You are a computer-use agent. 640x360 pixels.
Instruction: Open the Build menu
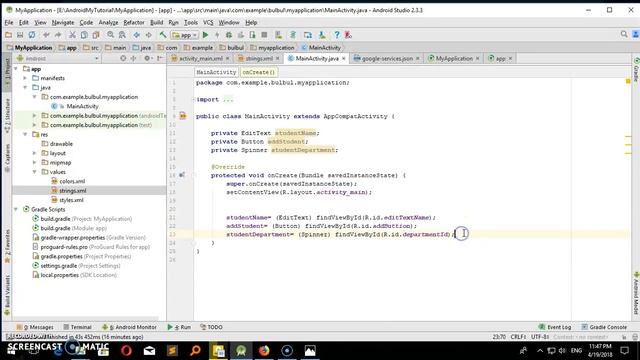[156, 22]
